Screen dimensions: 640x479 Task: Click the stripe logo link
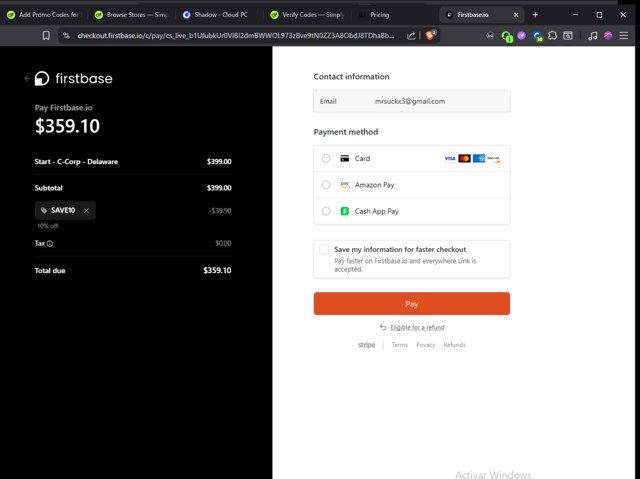click(x=367, y=345)
